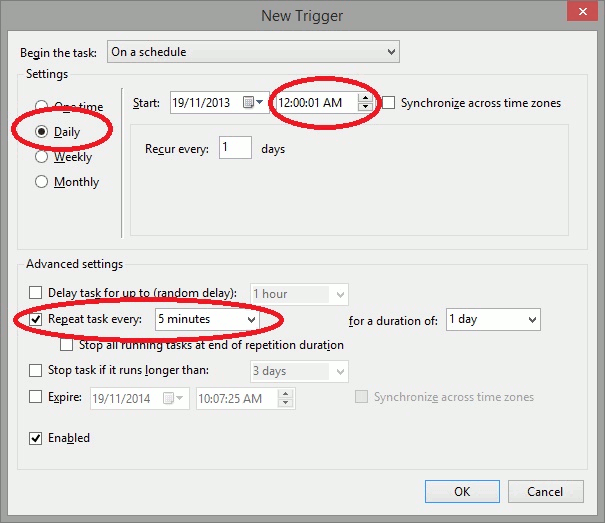Open the Begin the task dropdown

click(252, 52)
